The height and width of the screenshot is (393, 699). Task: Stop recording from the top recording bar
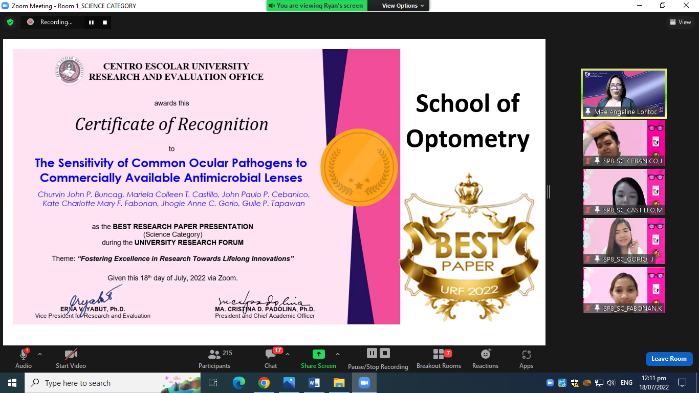point(105,22)
